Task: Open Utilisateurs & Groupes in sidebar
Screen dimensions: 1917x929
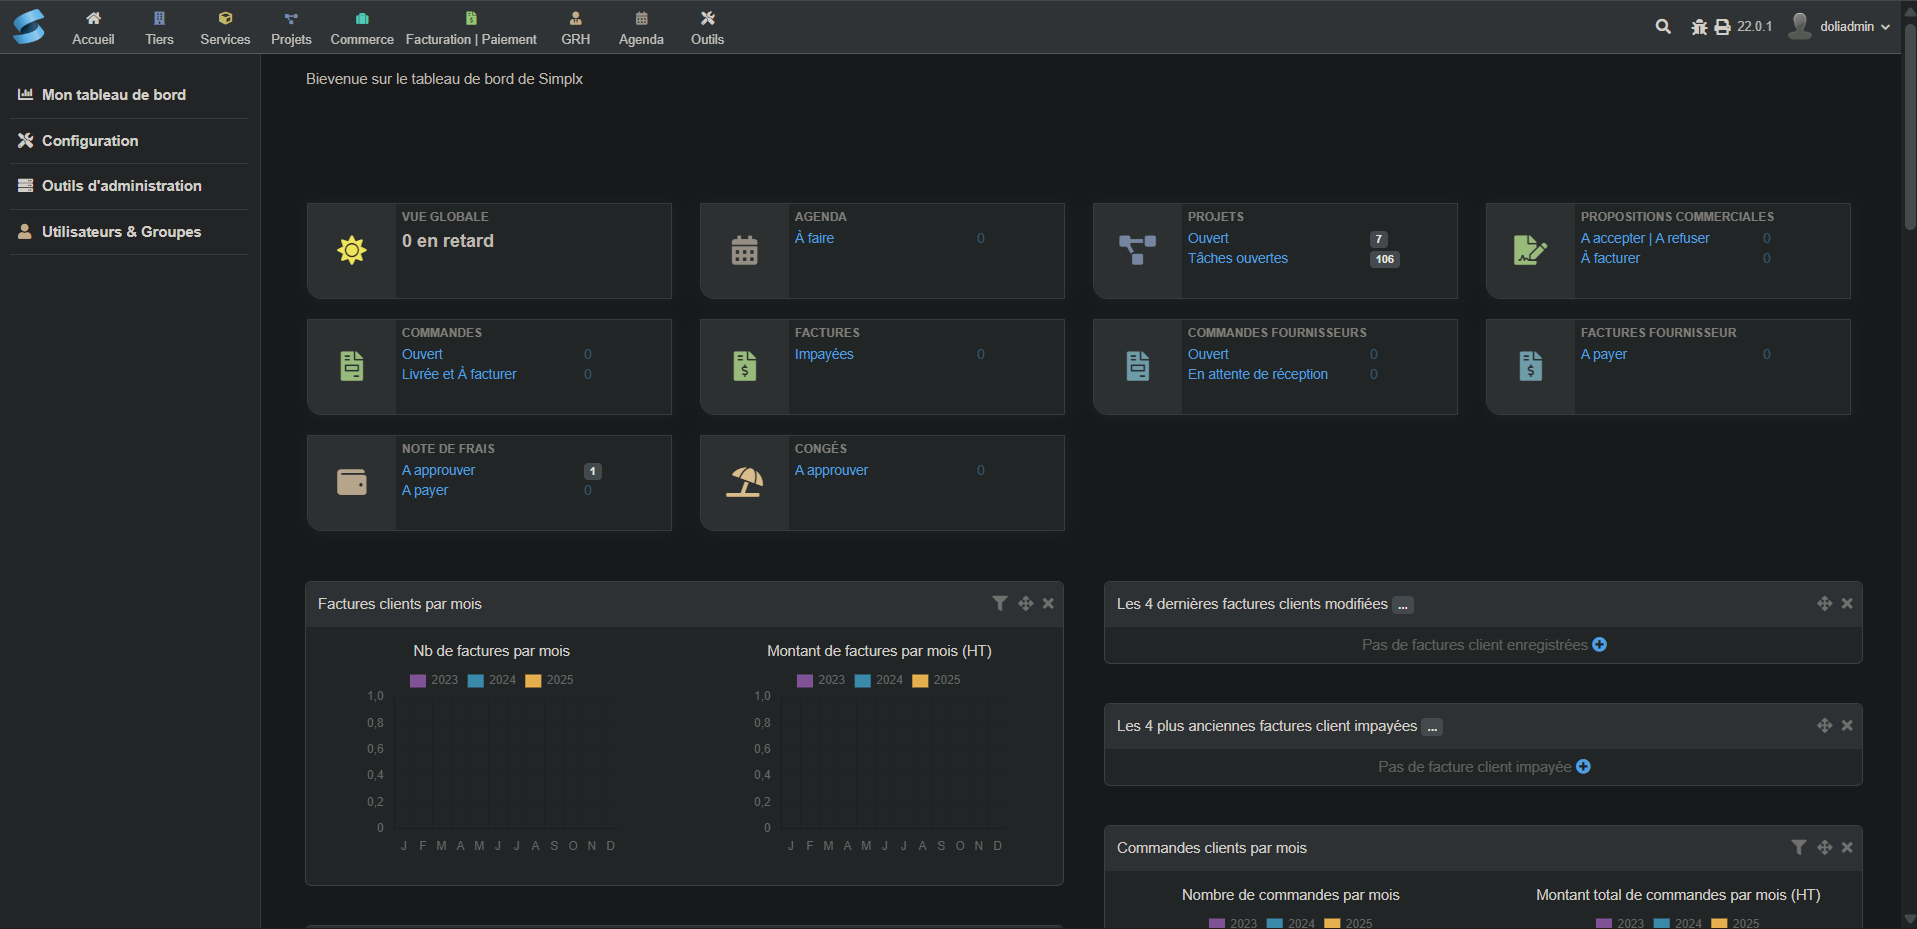Action: pyautogui.click(x=121, y=232)
